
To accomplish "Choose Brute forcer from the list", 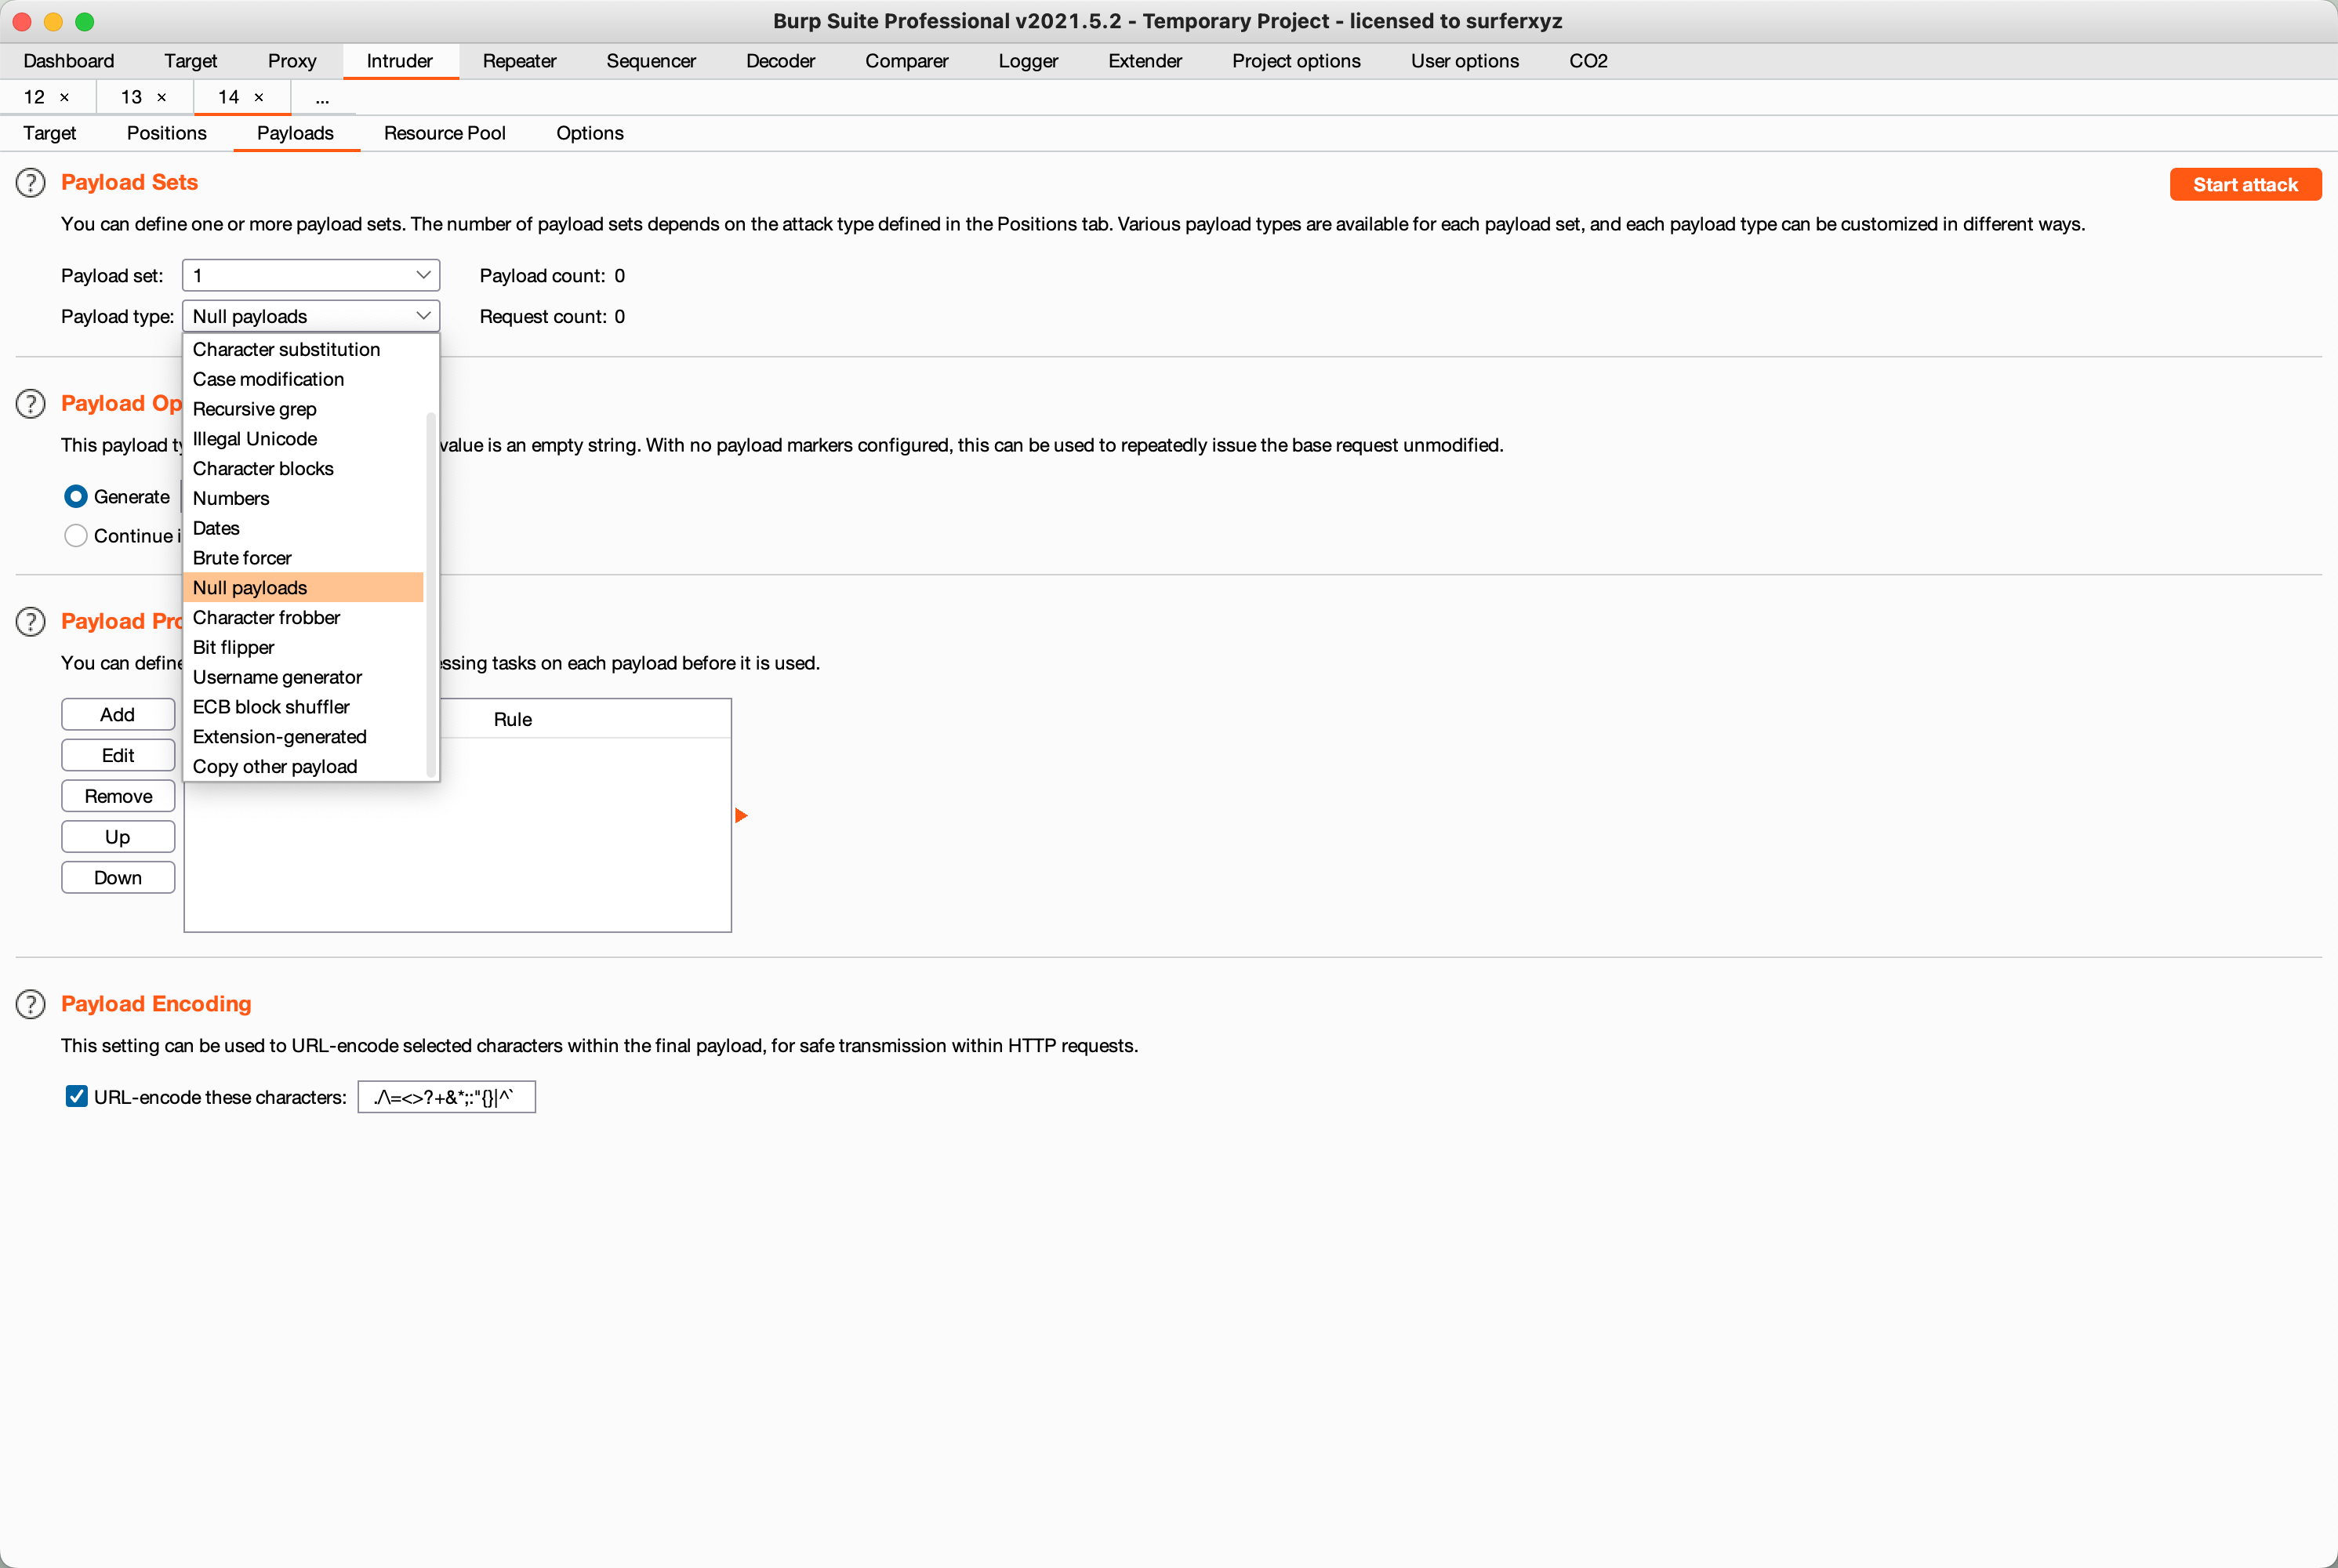I will click(242, 558).
